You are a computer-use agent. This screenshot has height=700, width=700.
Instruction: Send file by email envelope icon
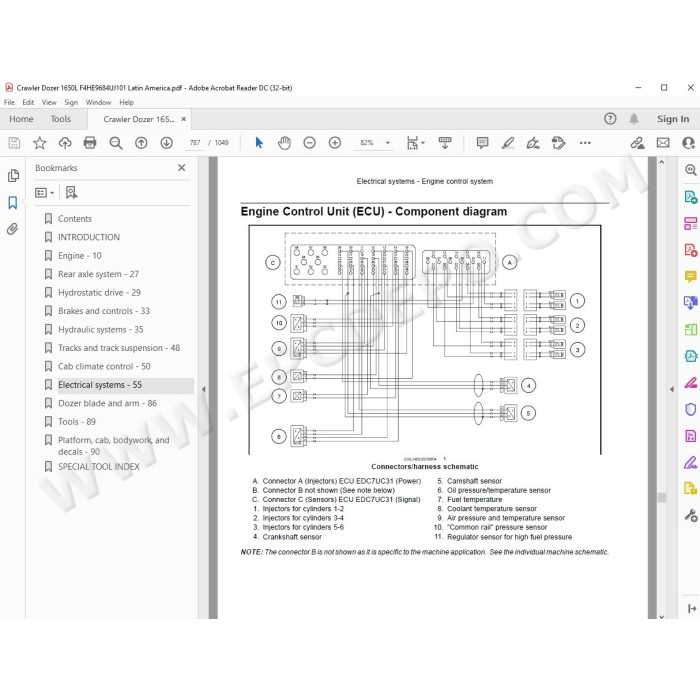click(x=663, y=143)
